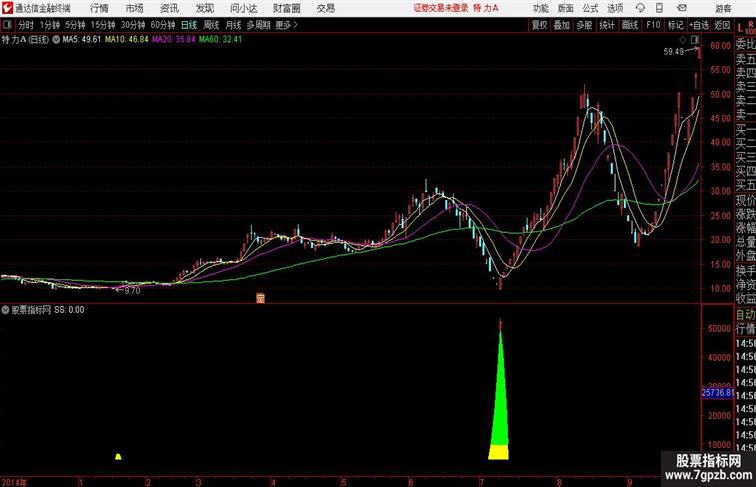
Task: Click the 返回 button
Action: tap(722, 25)
